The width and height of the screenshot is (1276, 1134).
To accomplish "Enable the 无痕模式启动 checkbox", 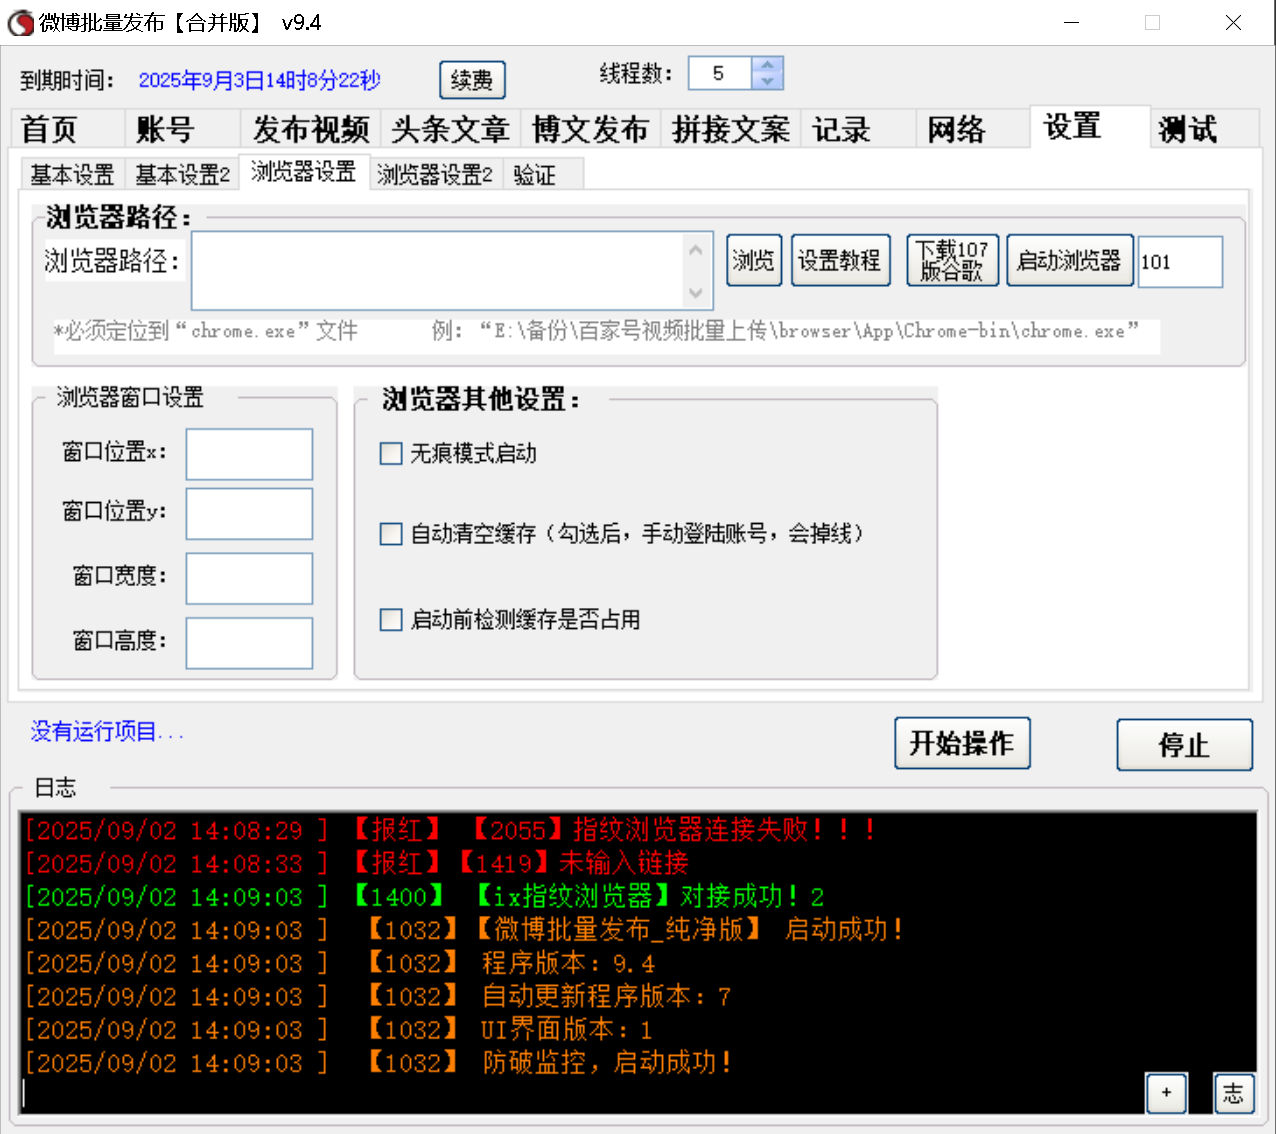I will click(x=390, y=453).
